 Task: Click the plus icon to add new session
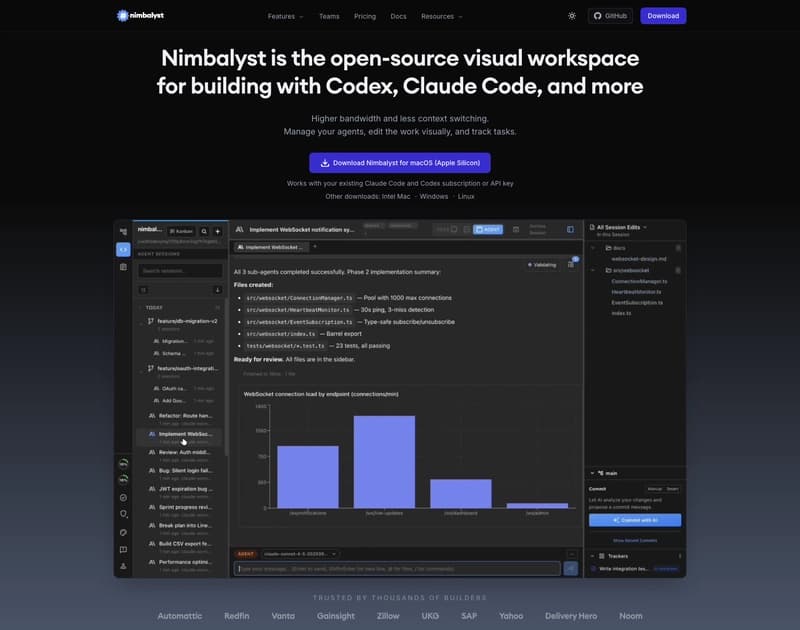point(217,231)
